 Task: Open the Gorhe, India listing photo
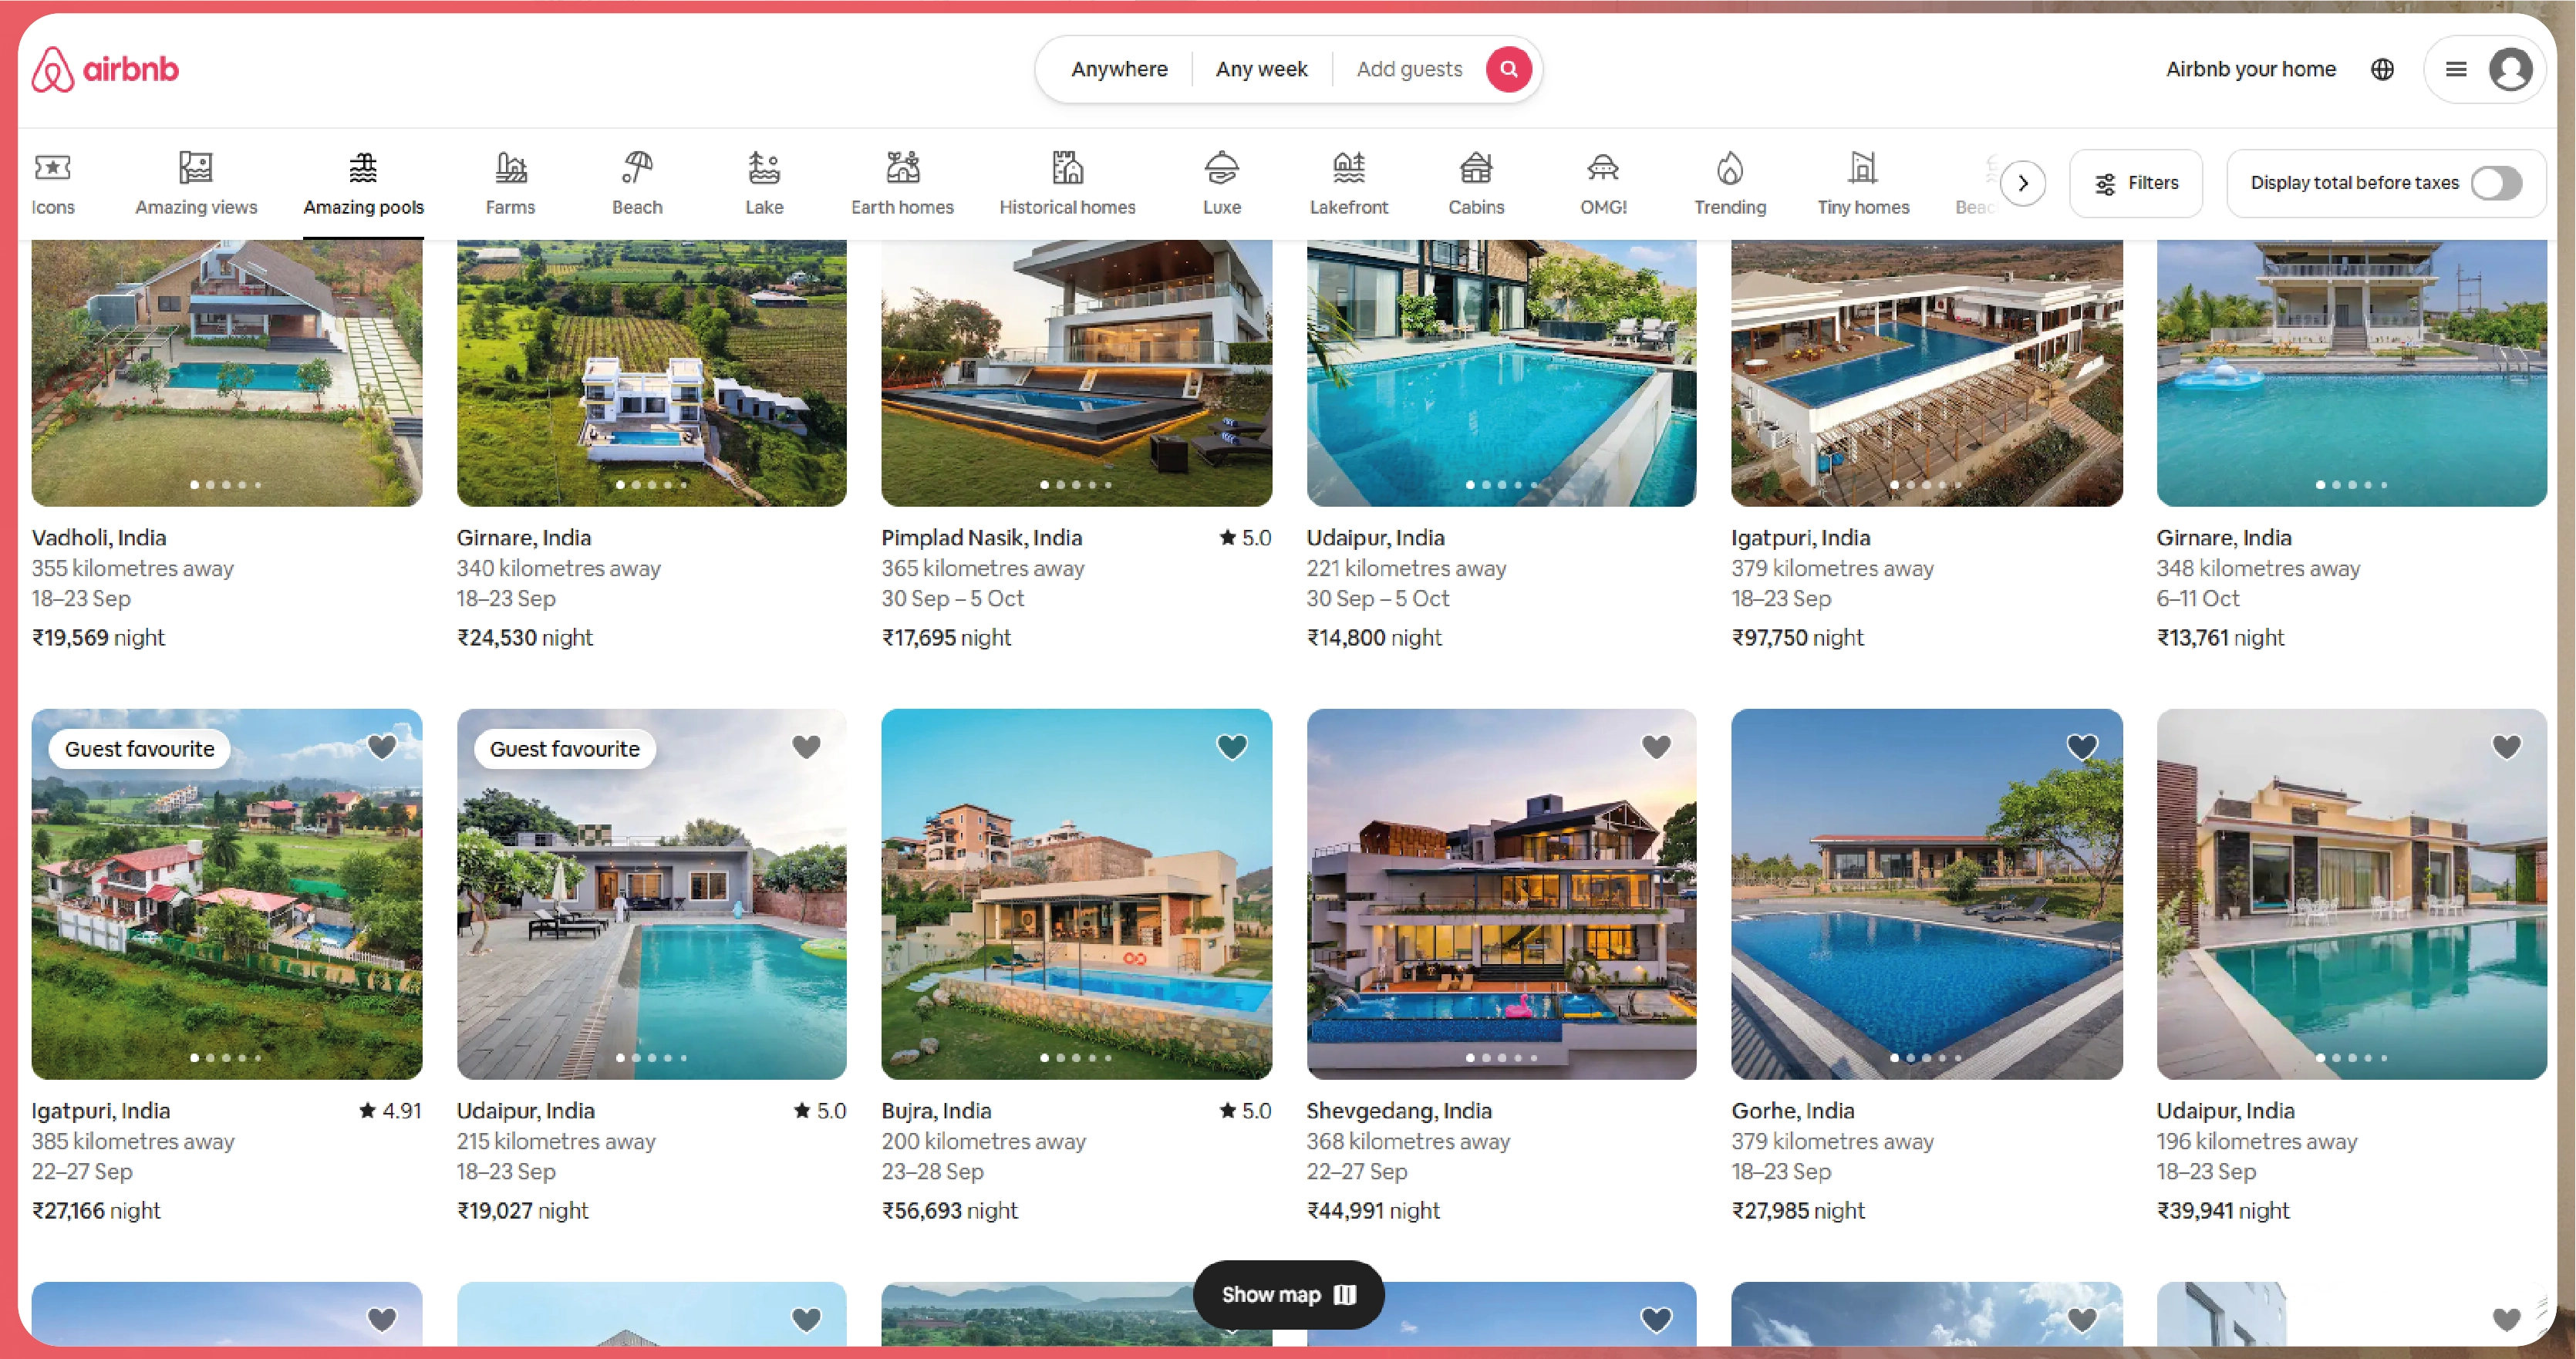tap(1927, 894)
